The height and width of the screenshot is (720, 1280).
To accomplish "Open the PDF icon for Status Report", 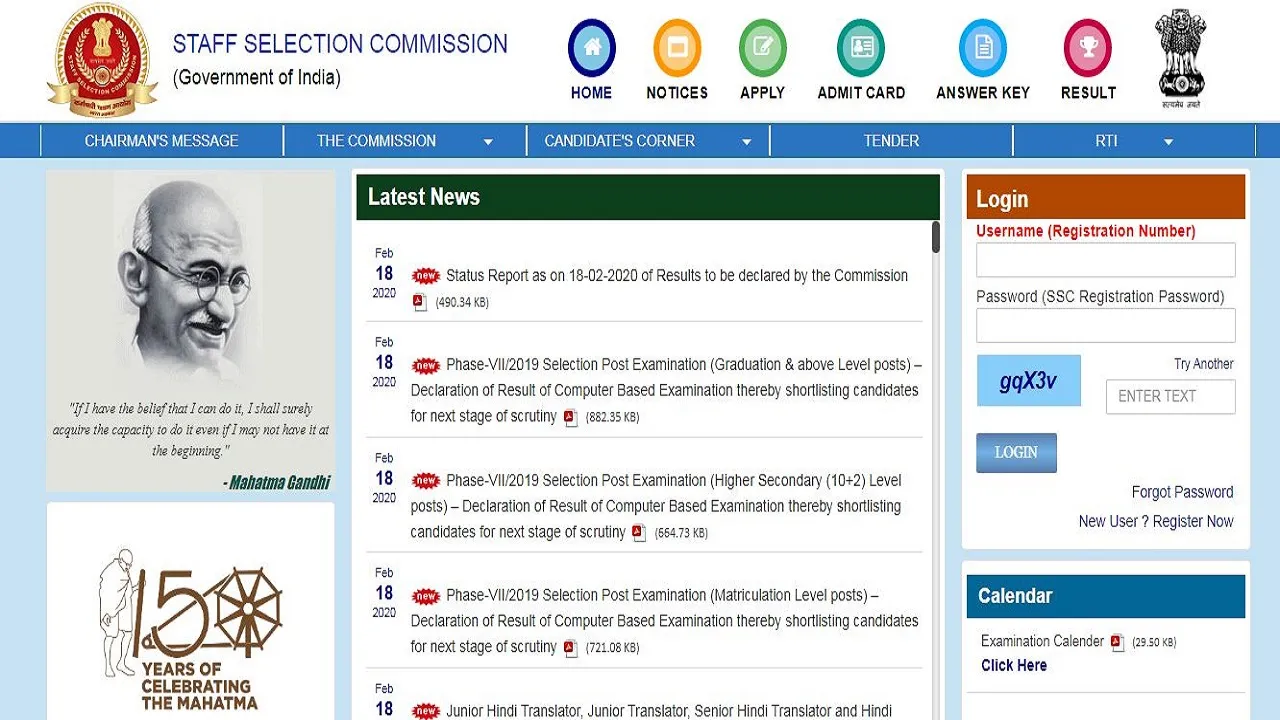I will pos(420,302).
